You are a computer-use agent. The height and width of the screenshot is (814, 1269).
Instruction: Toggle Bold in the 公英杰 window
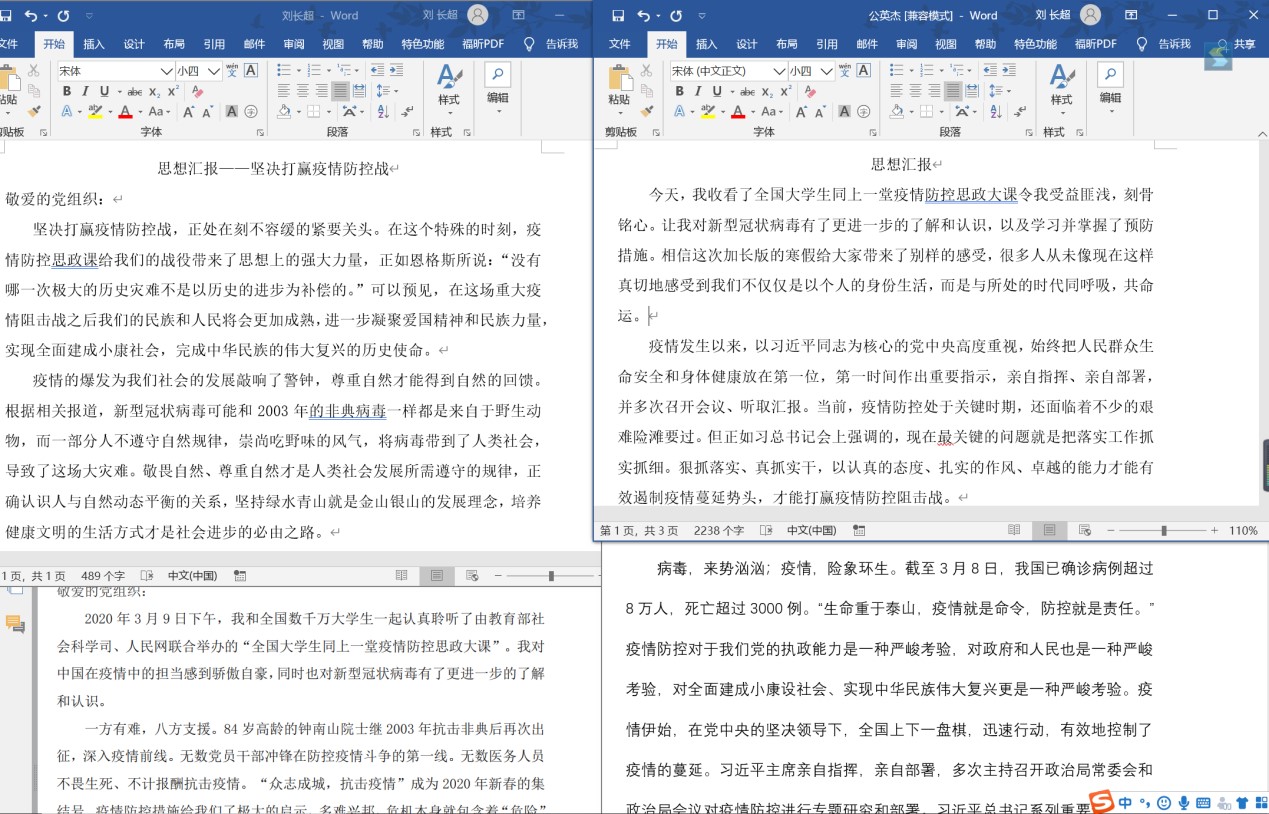click(680, 91)
